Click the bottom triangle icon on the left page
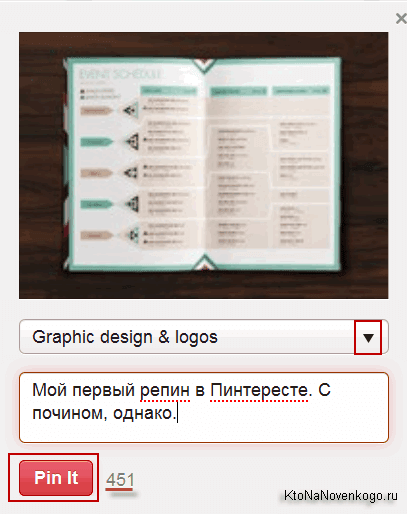407x514 pixels. 132,234
